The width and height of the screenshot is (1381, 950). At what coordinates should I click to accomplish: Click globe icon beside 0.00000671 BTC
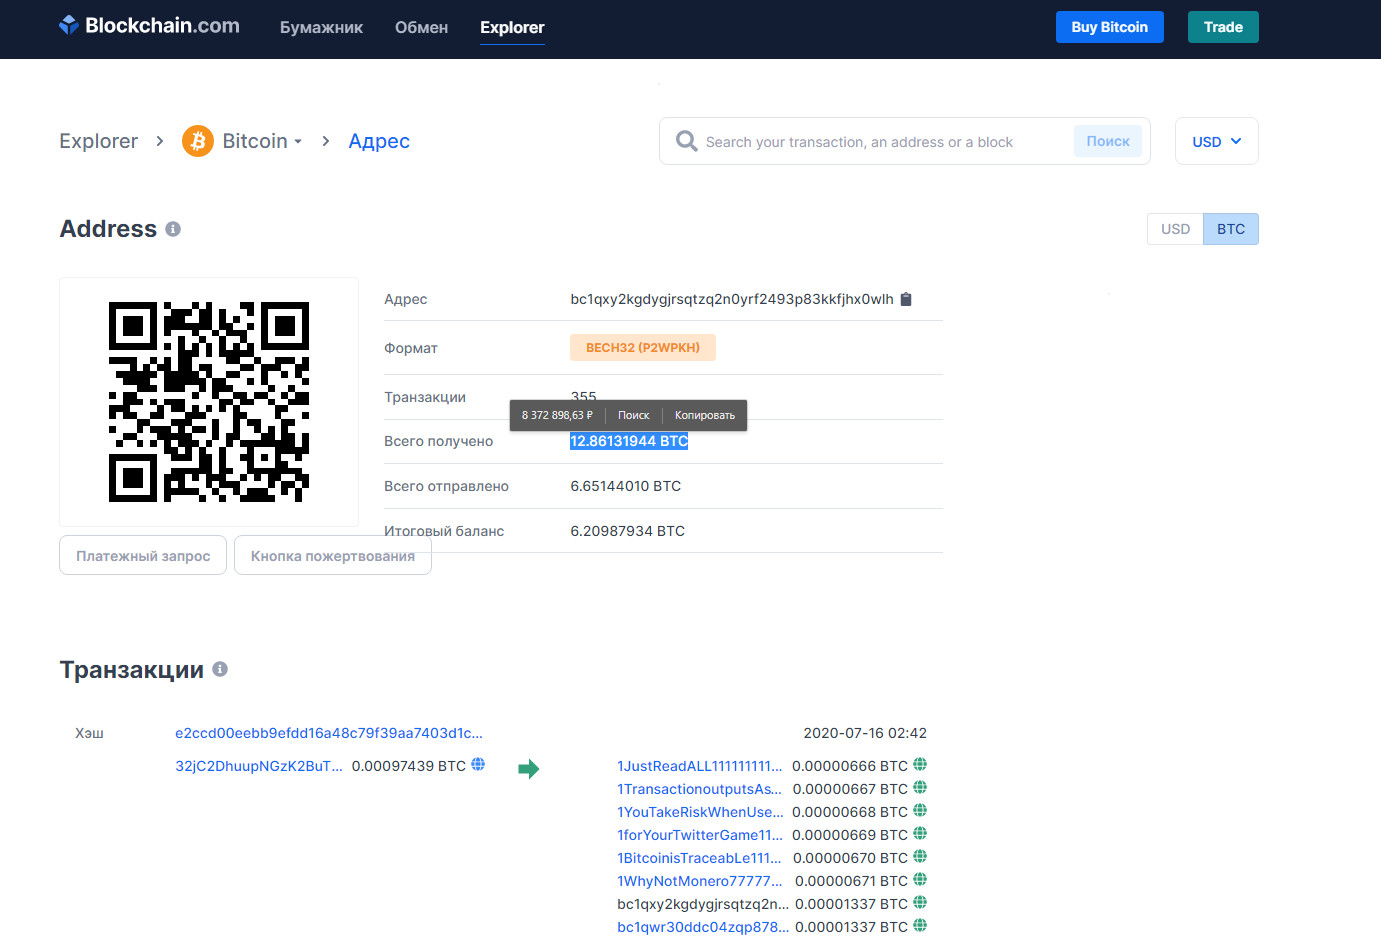920,879
